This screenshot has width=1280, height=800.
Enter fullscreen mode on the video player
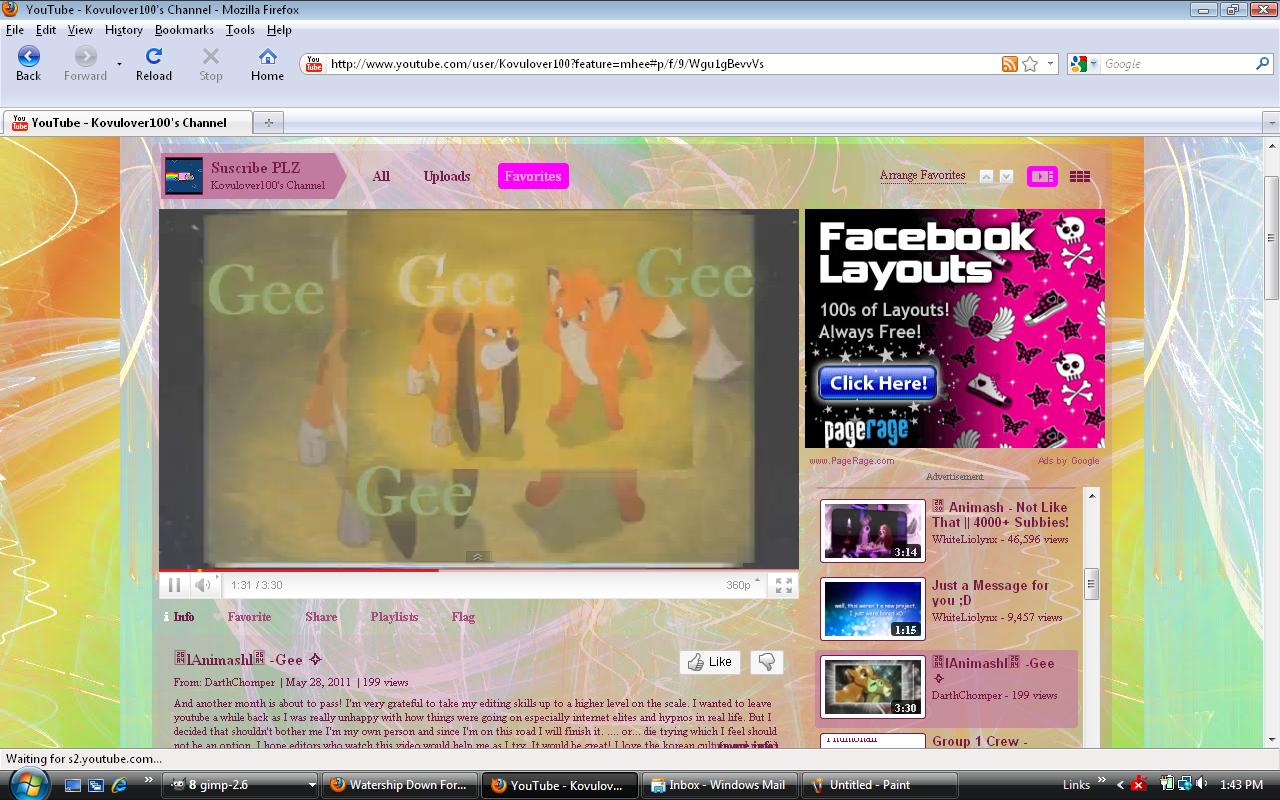point(784,585)
